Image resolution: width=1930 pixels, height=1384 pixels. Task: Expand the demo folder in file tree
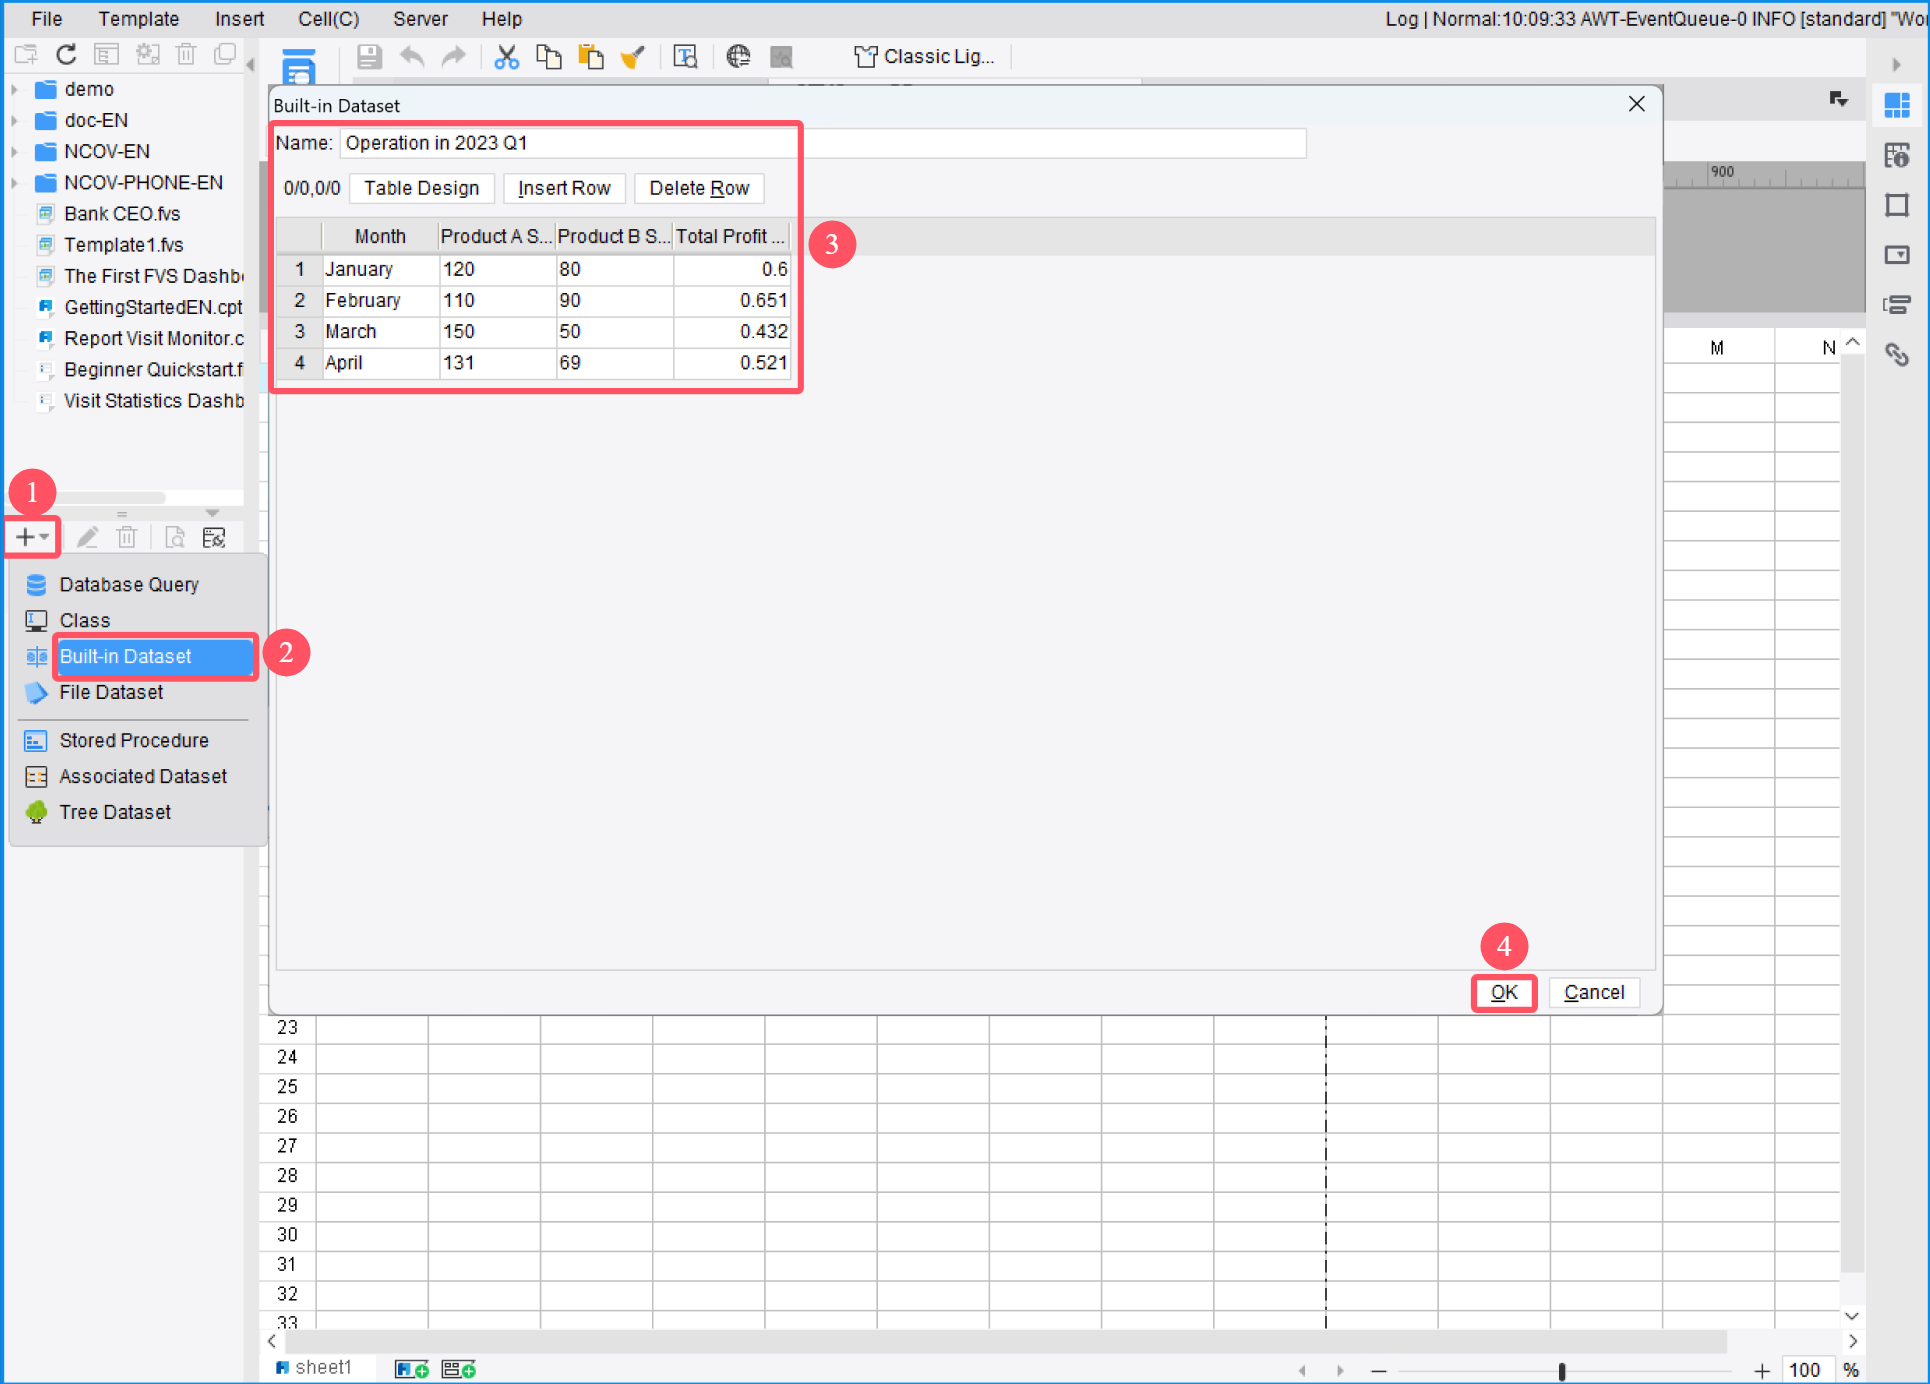tap(15, 88)
